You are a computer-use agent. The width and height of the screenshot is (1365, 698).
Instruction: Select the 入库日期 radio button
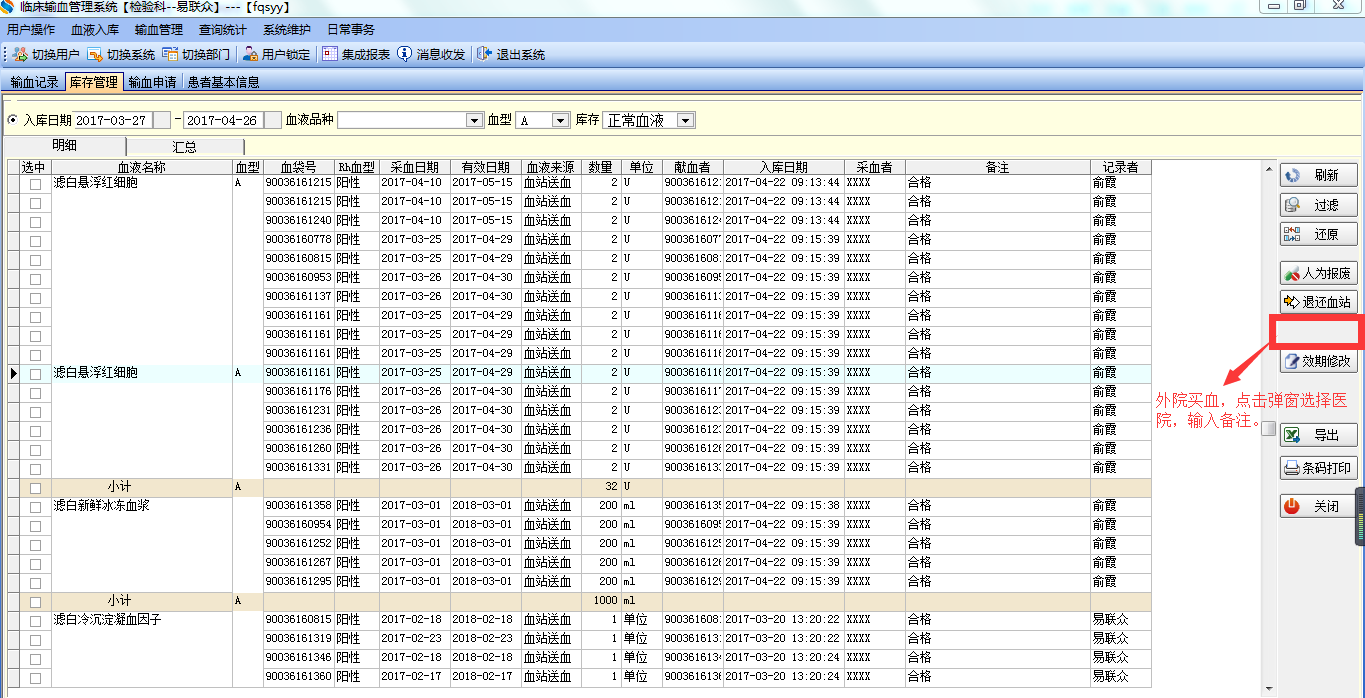(12, 120)
